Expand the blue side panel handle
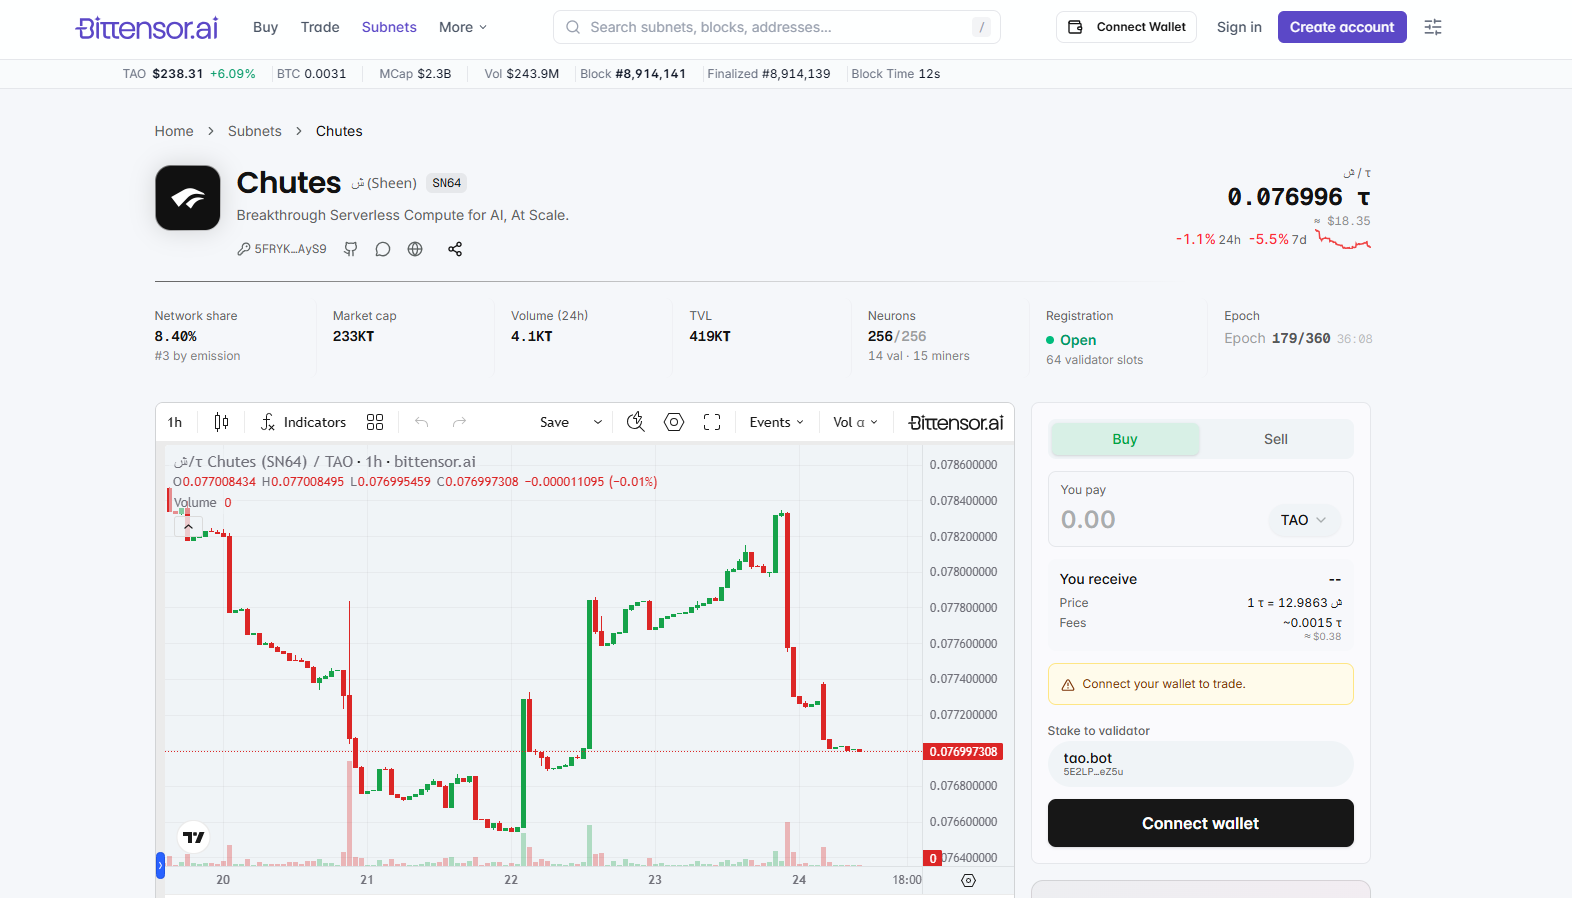This screenshot has height=898, width=1572. [x=160, y=865]
